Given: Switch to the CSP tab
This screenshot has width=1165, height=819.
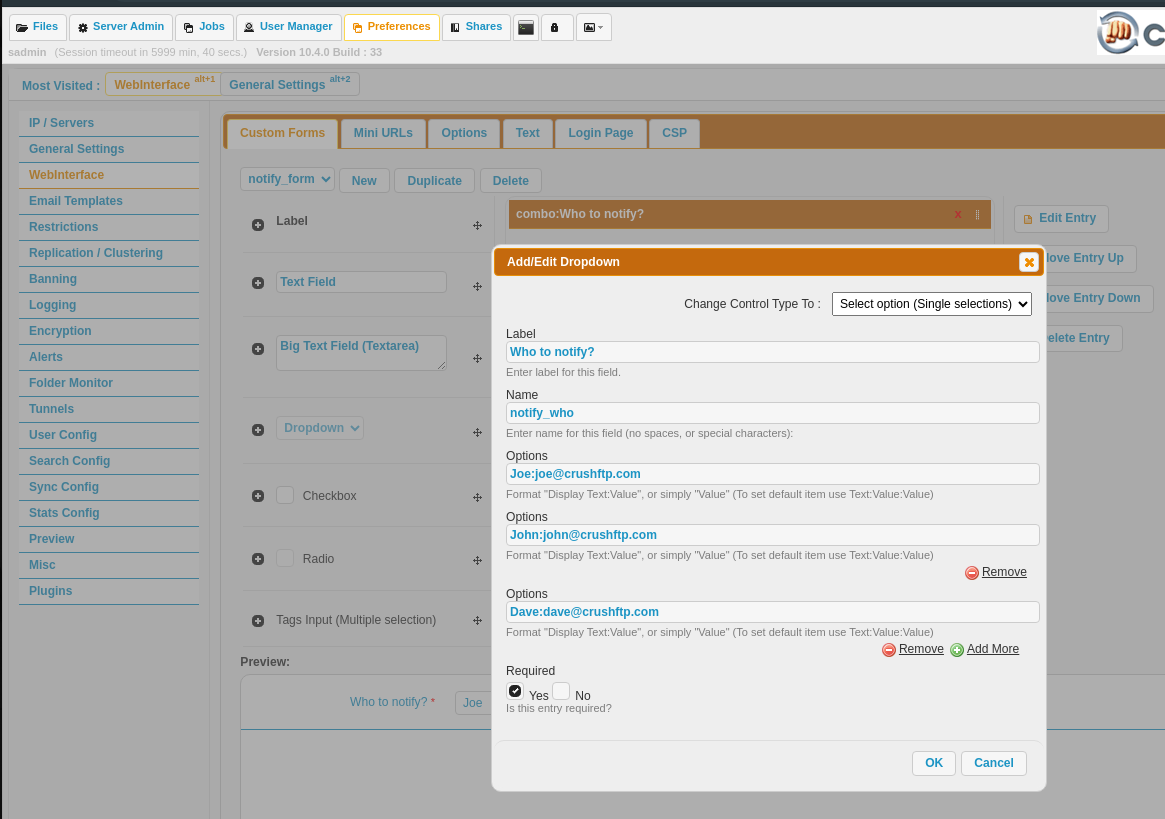Looking at the screenshot, I should tap(675, 133).
